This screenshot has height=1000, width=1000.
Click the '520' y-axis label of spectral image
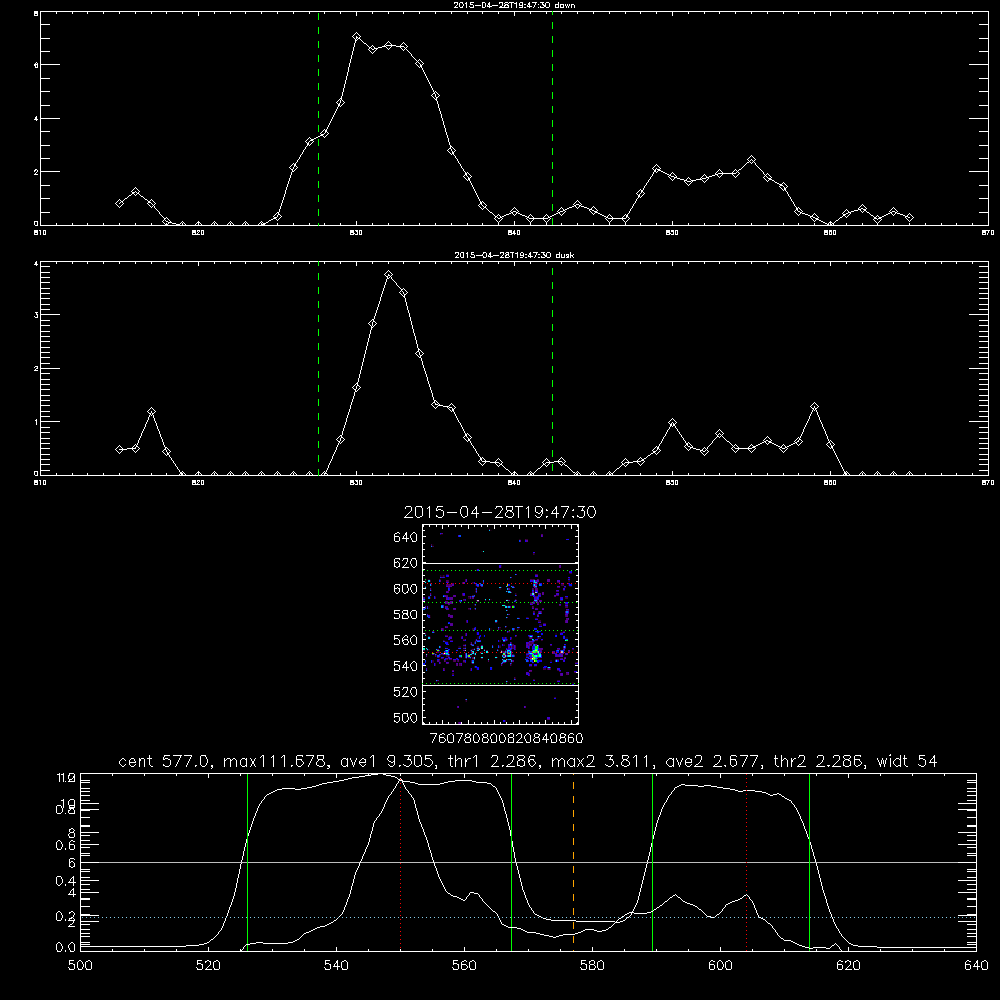(406, 692)
